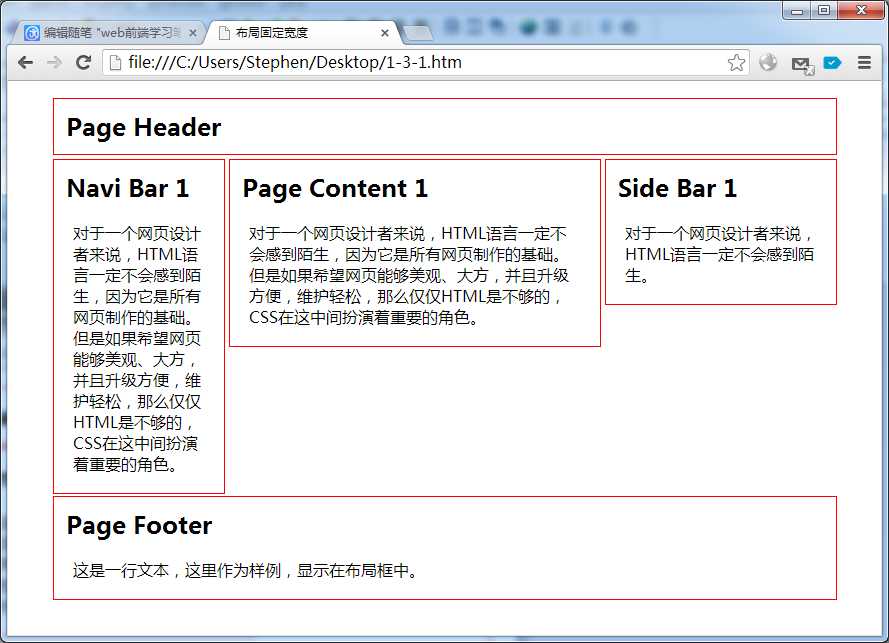The height and width of the screenshot is (643, 889).
Task: Click the Page Content paragraph text
Action: [x=408, y=276]
